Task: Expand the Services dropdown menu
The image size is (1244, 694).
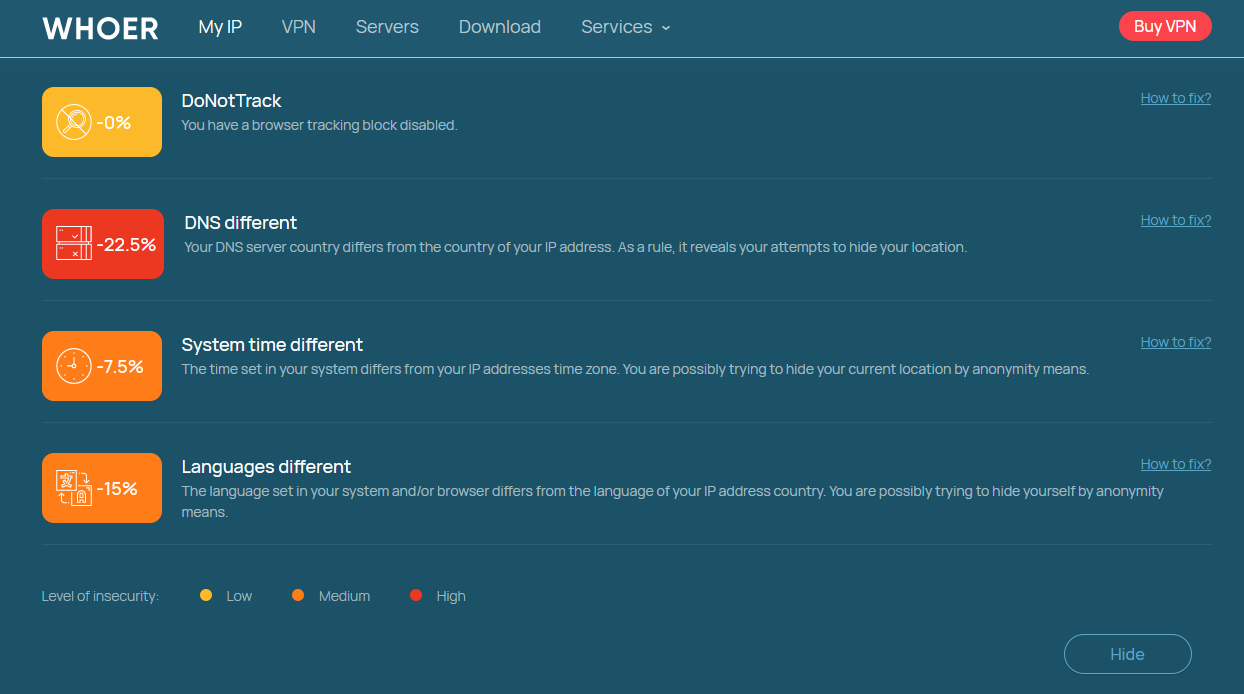Action: 626,27
